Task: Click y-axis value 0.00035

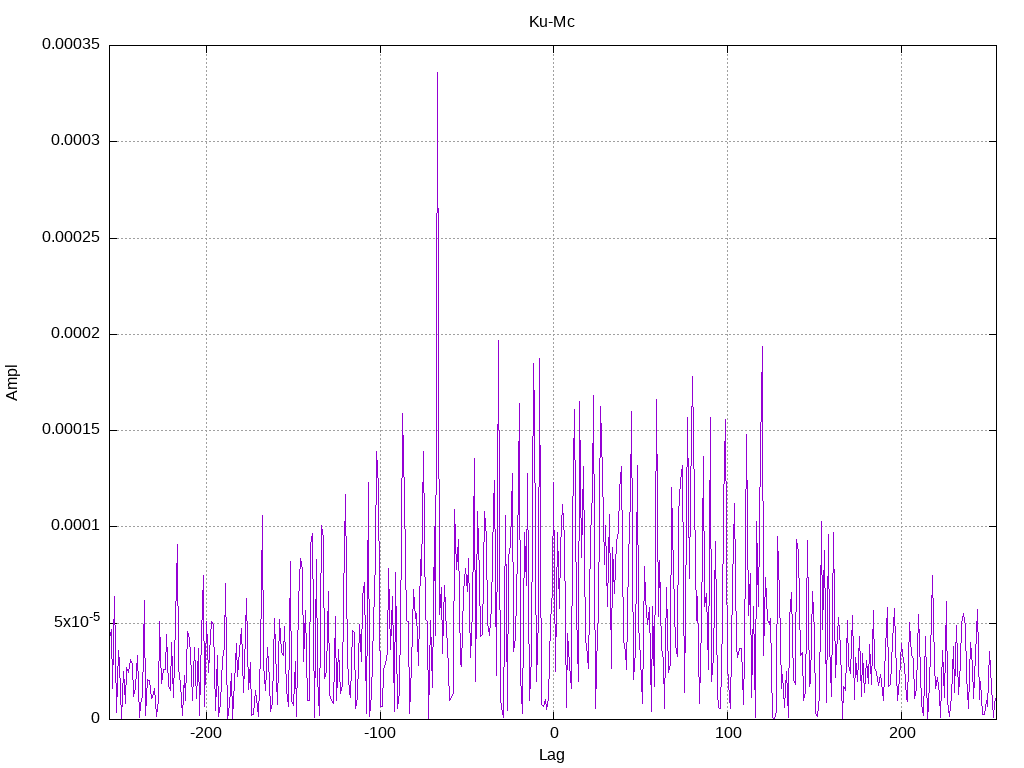Action: coord(71,44)
